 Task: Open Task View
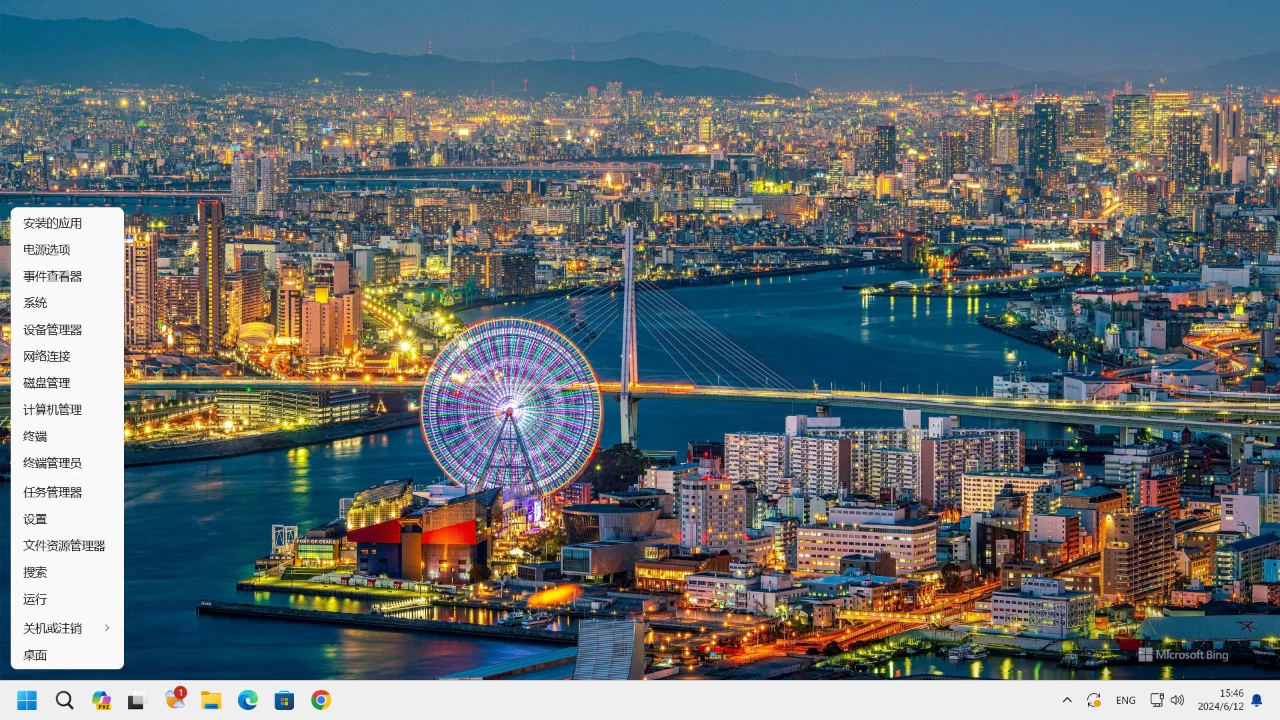click(135, 700)
